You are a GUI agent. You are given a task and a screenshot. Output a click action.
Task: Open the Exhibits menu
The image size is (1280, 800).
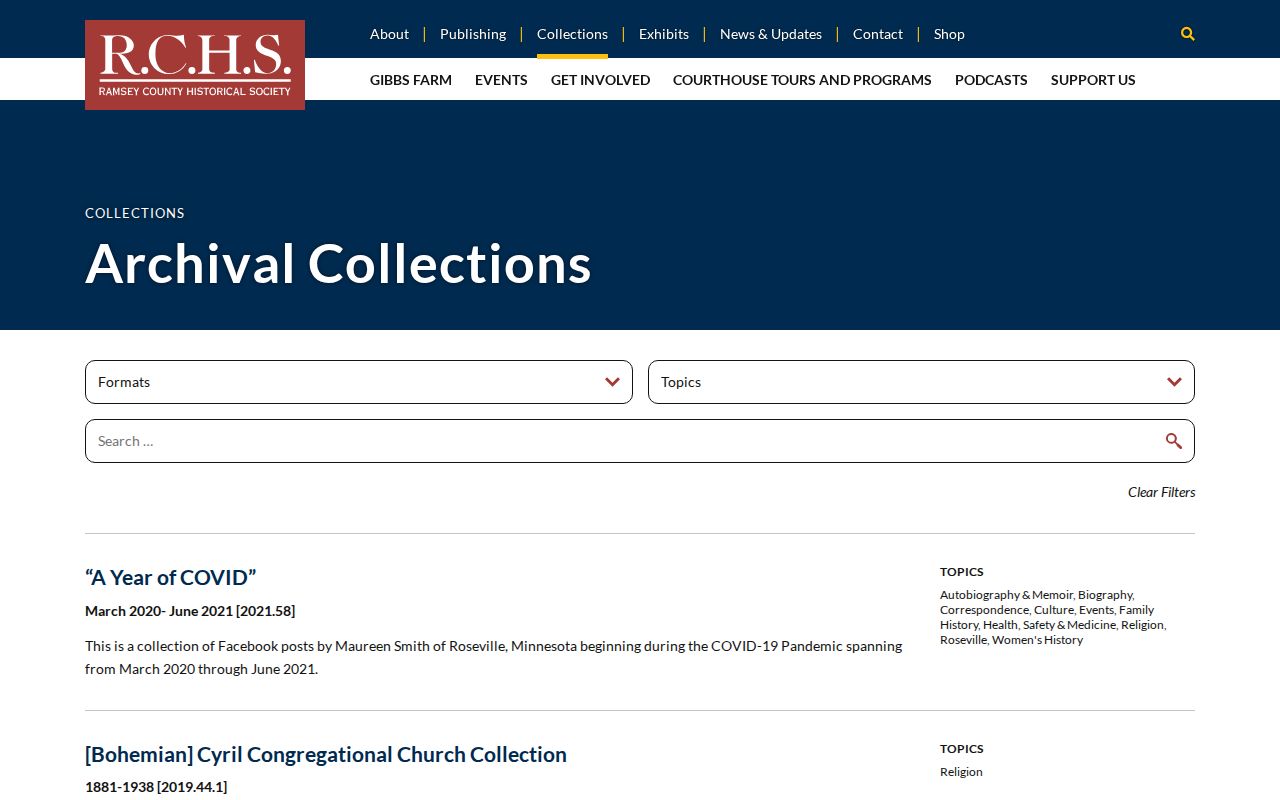coord(664,34)
